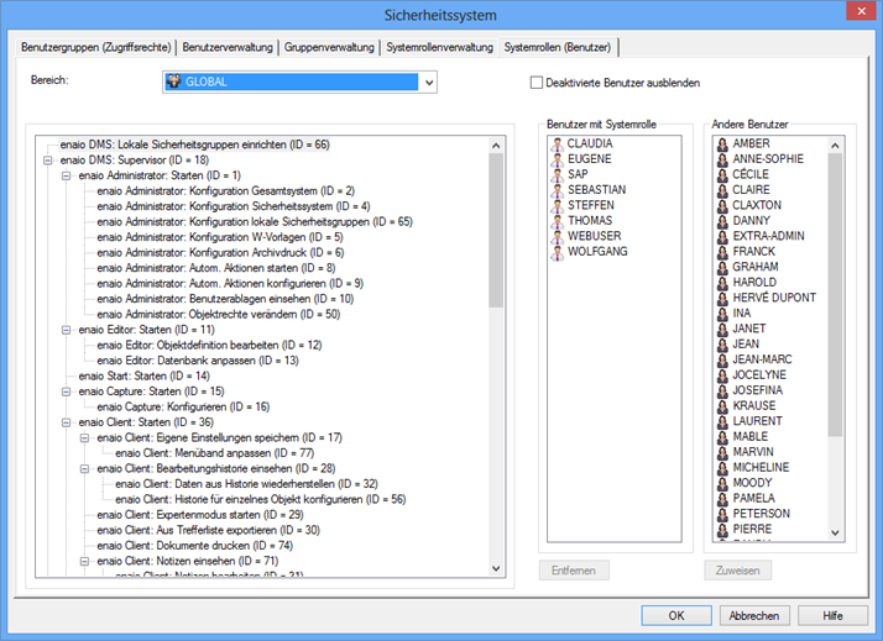
Task: Open the Systemrollenverwaltung tab
Action: coord(439,47)
